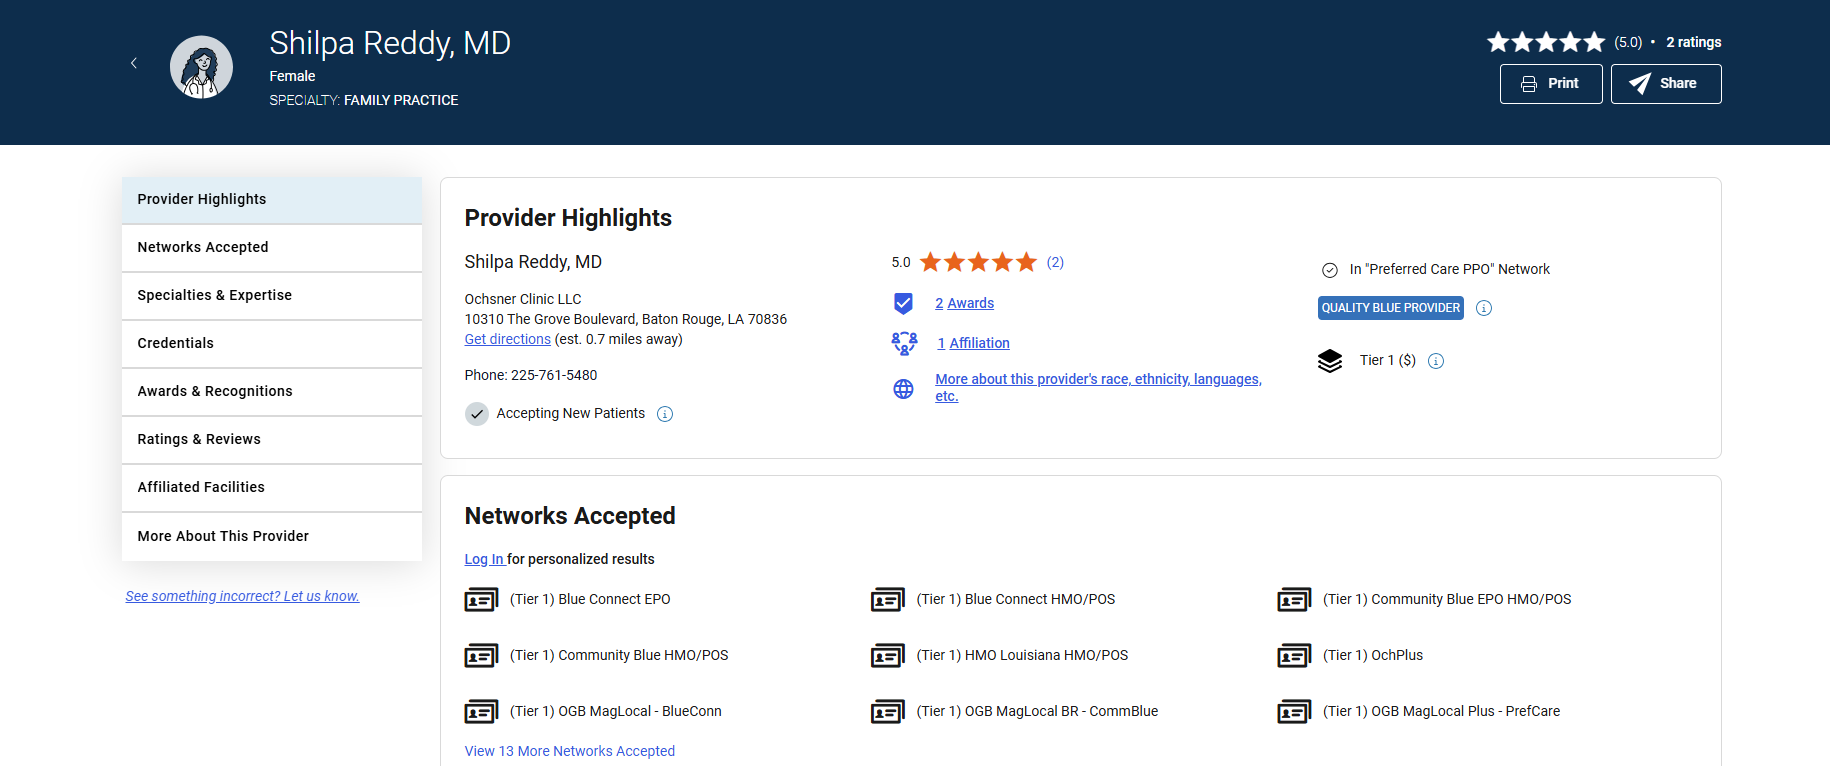Open the 2 Awards link
This screenshot has width=1830, height=766.
(x=964, y=303)
